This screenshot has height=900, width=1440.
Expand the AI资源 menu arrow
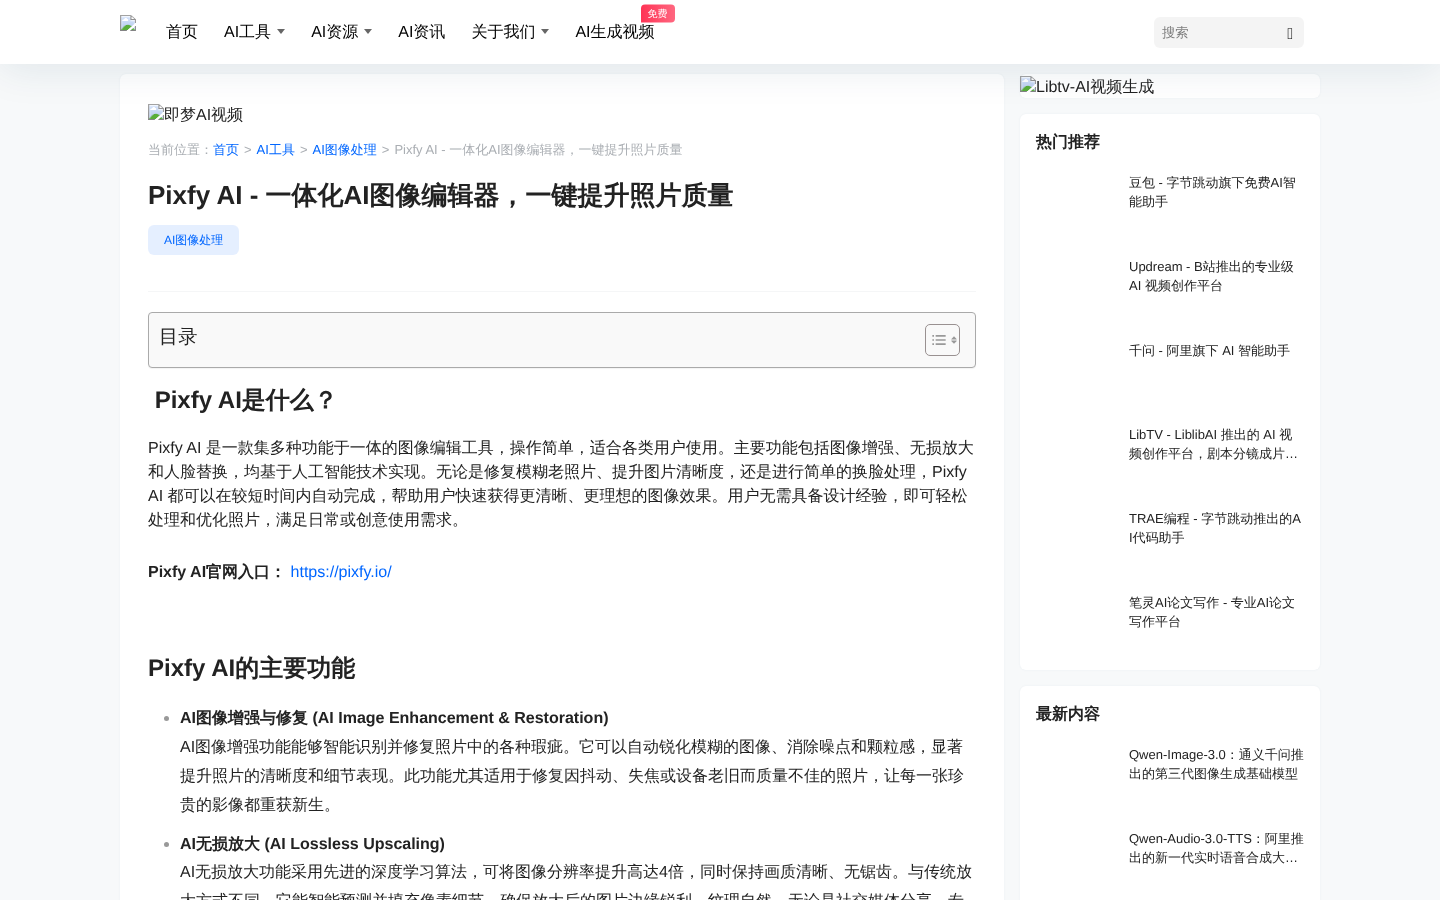point(368,32)
